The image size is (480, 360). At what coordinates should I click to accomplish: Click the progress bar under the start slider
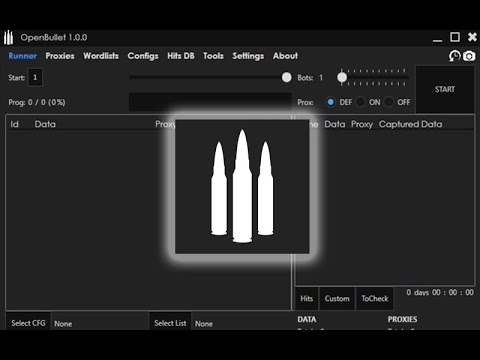click(x=210, y=102)
